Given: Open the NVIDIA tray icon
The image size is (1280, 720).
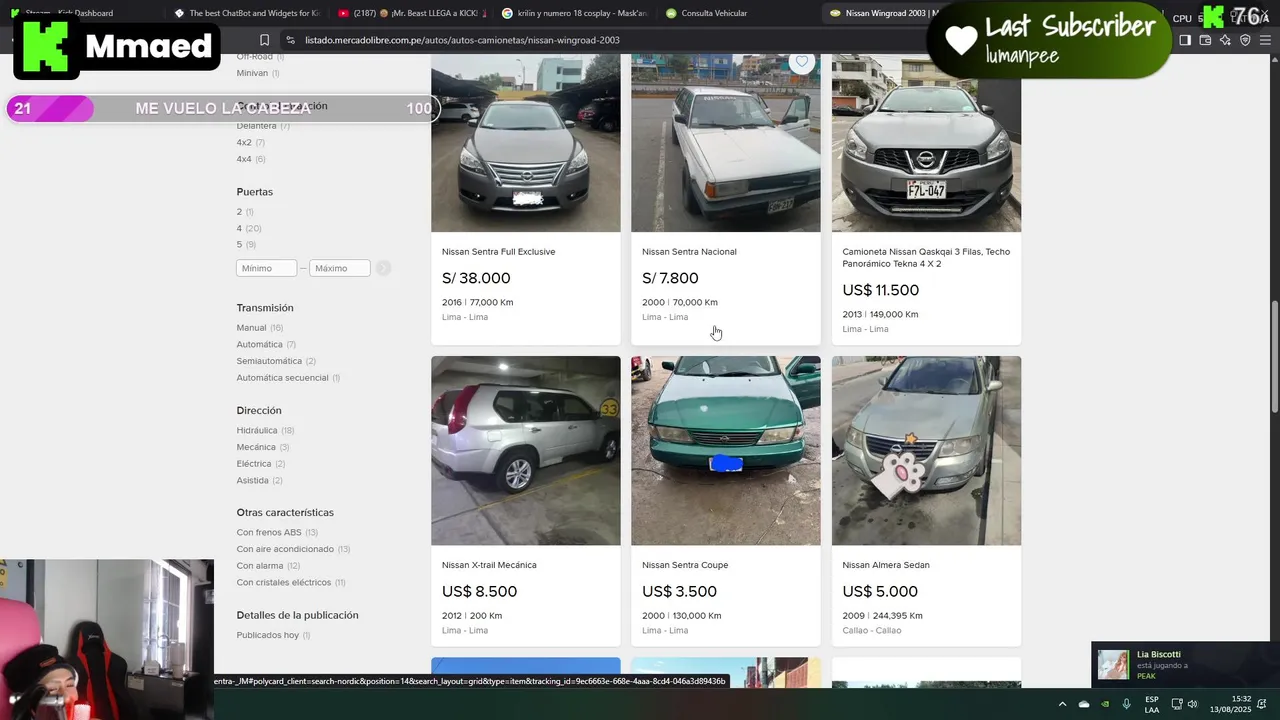Looking at the screenshot, I should coord(1105,704).
